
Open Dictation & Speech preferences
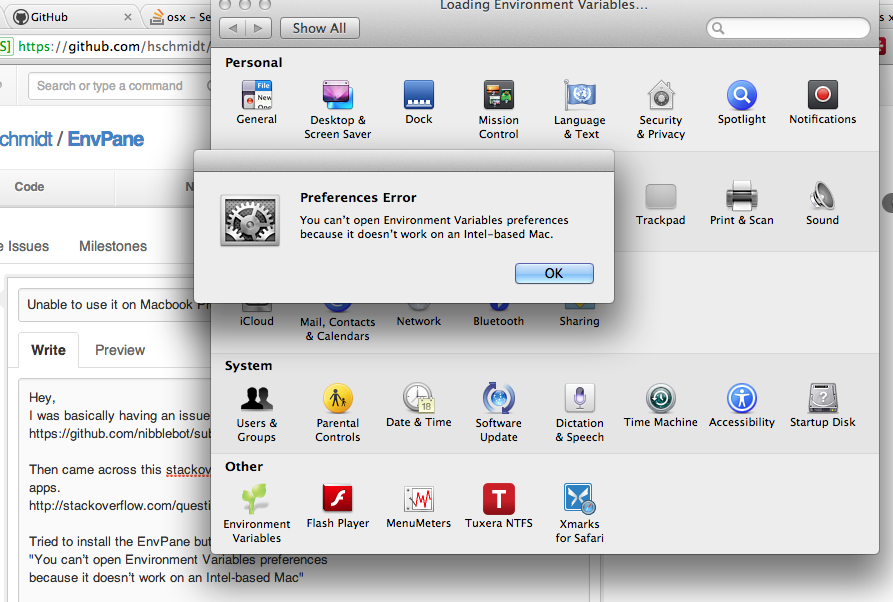pyautogui.click(x=580, y=413)
